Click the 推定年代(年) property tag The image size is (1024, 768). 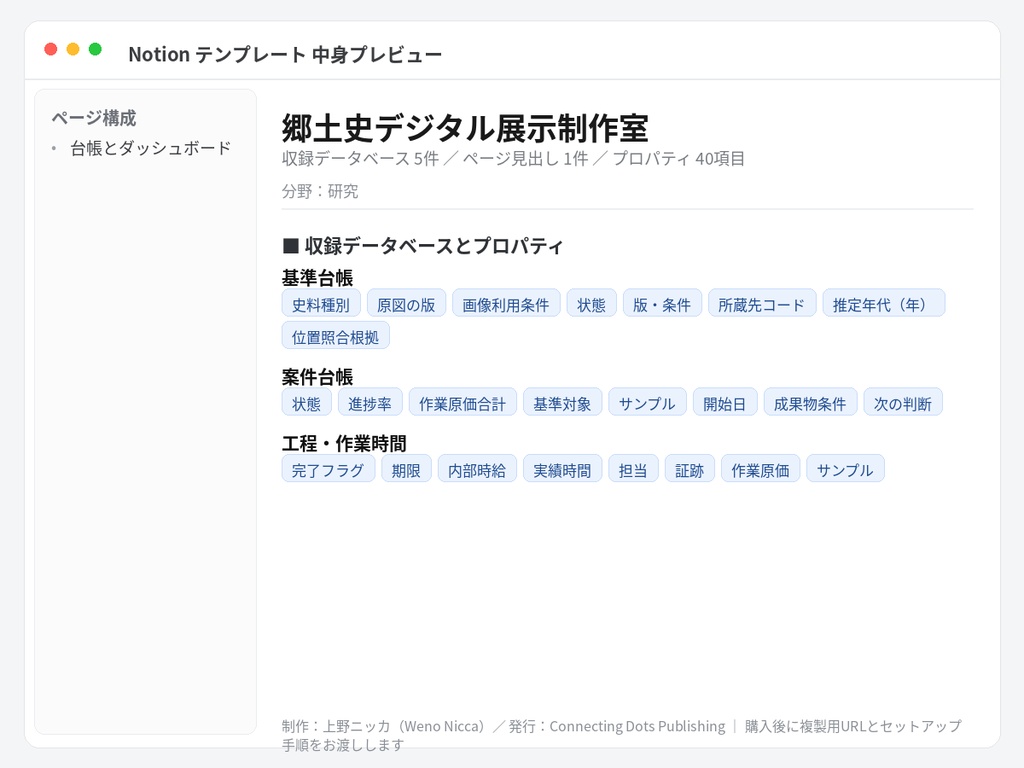pos(884,303)
